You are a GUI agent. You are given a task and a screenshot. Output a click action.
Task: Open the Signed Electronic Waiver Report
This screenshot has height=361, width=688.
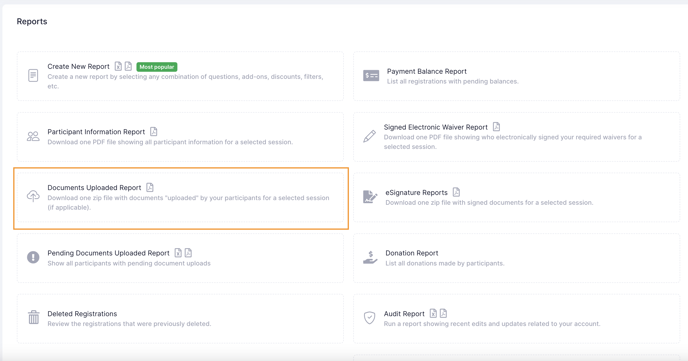click(x=436, y=127)
